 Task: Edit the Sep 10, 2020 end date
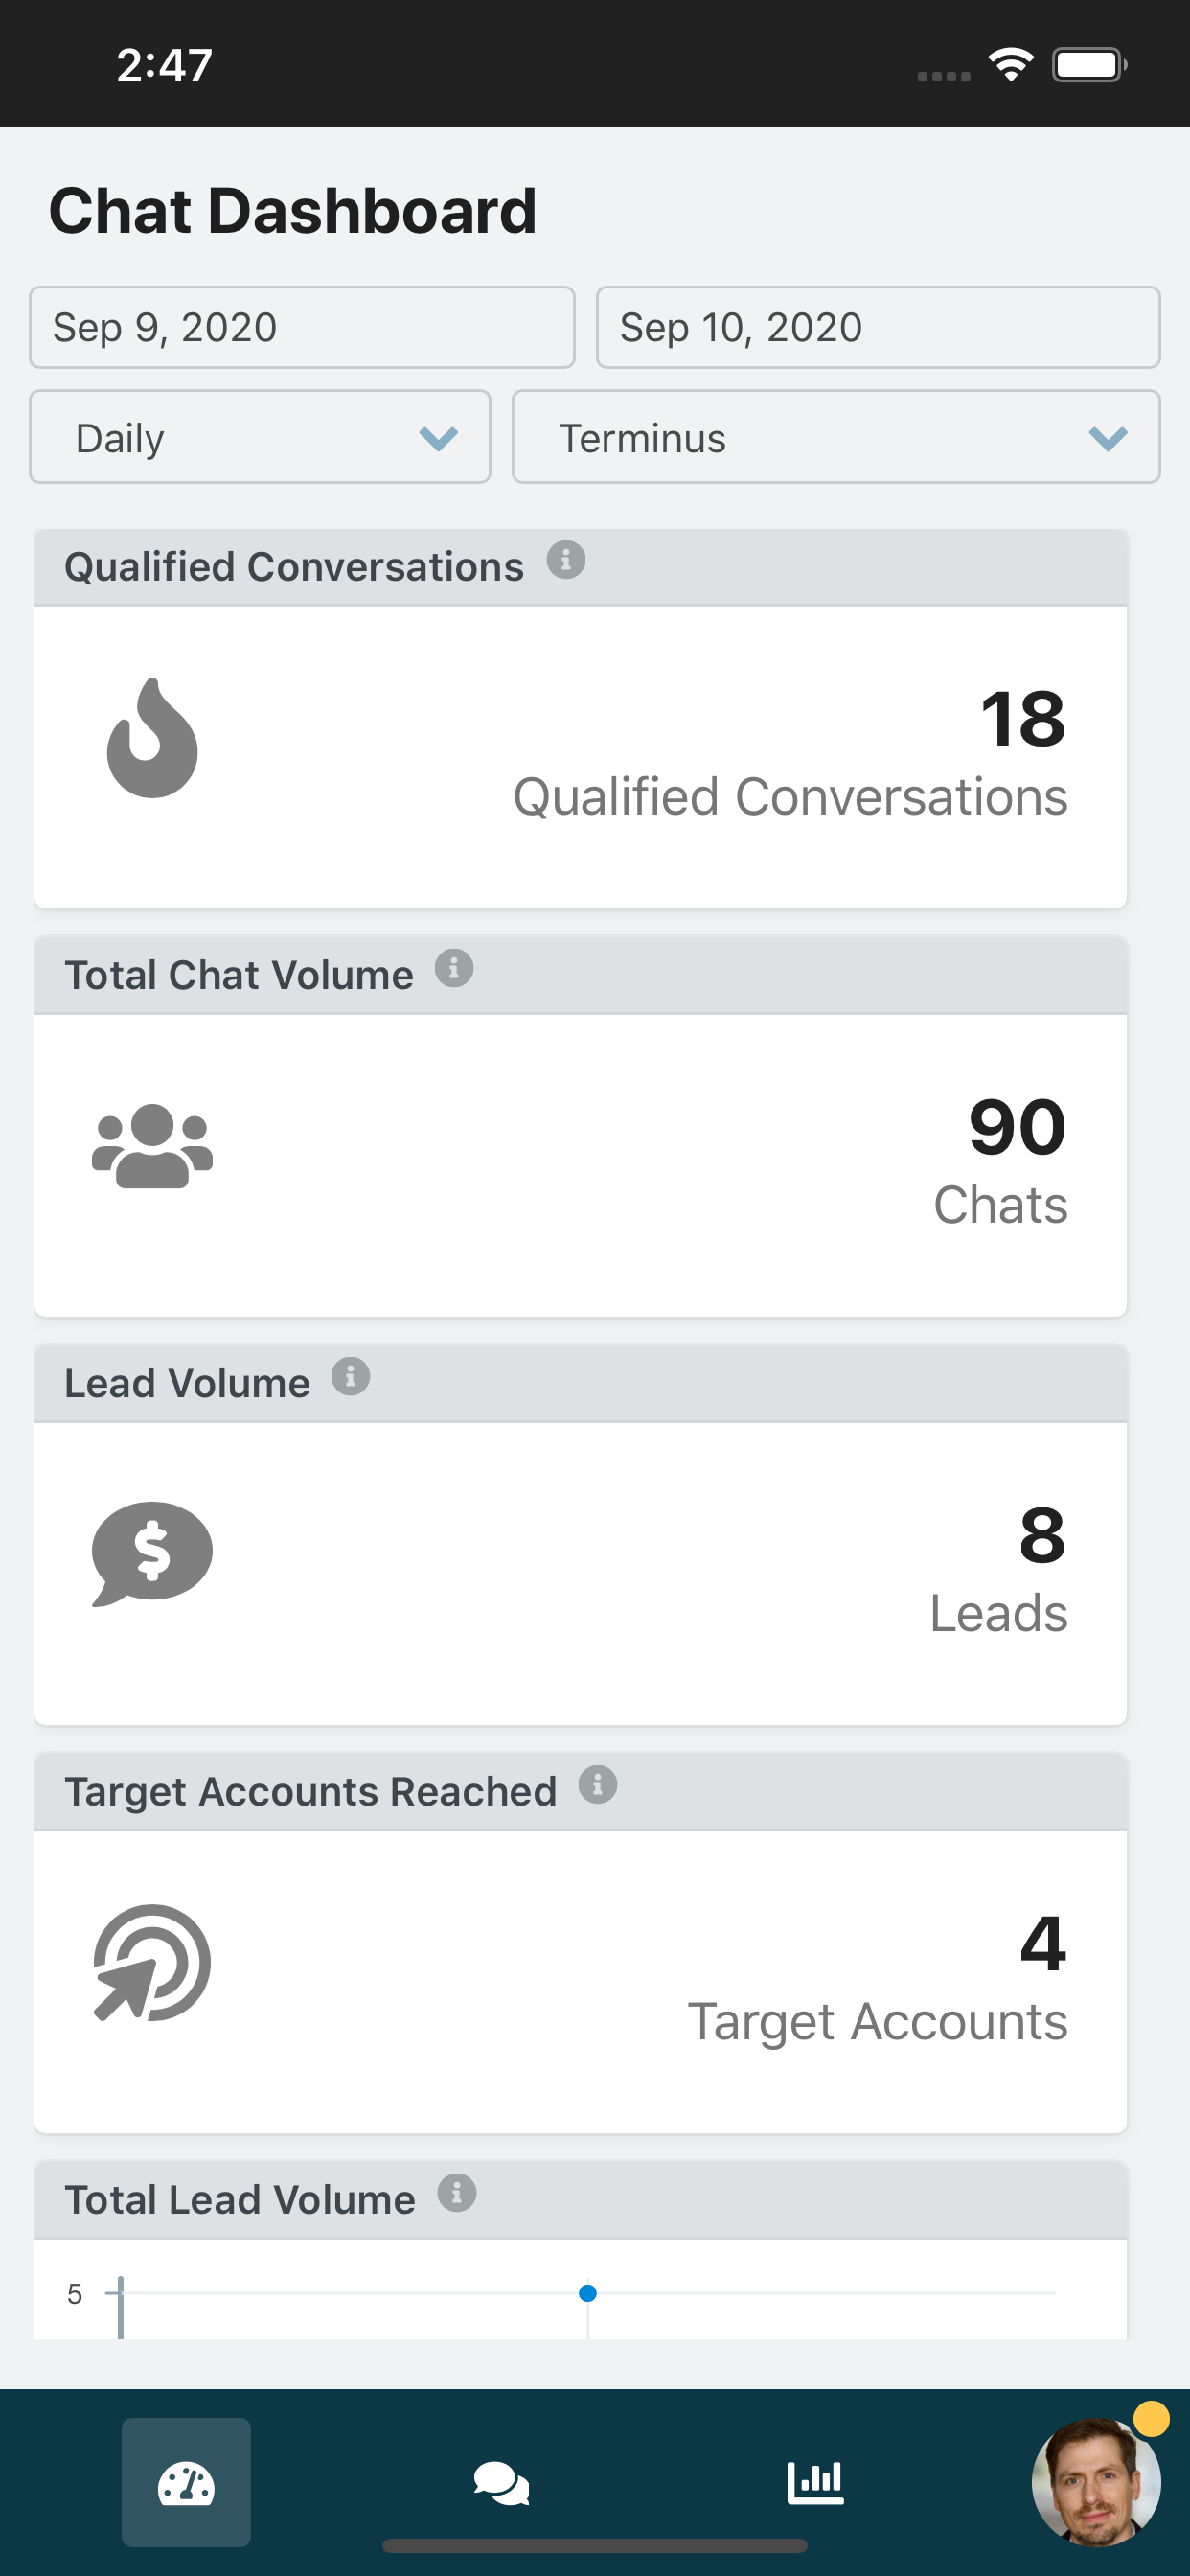point(878,327)
